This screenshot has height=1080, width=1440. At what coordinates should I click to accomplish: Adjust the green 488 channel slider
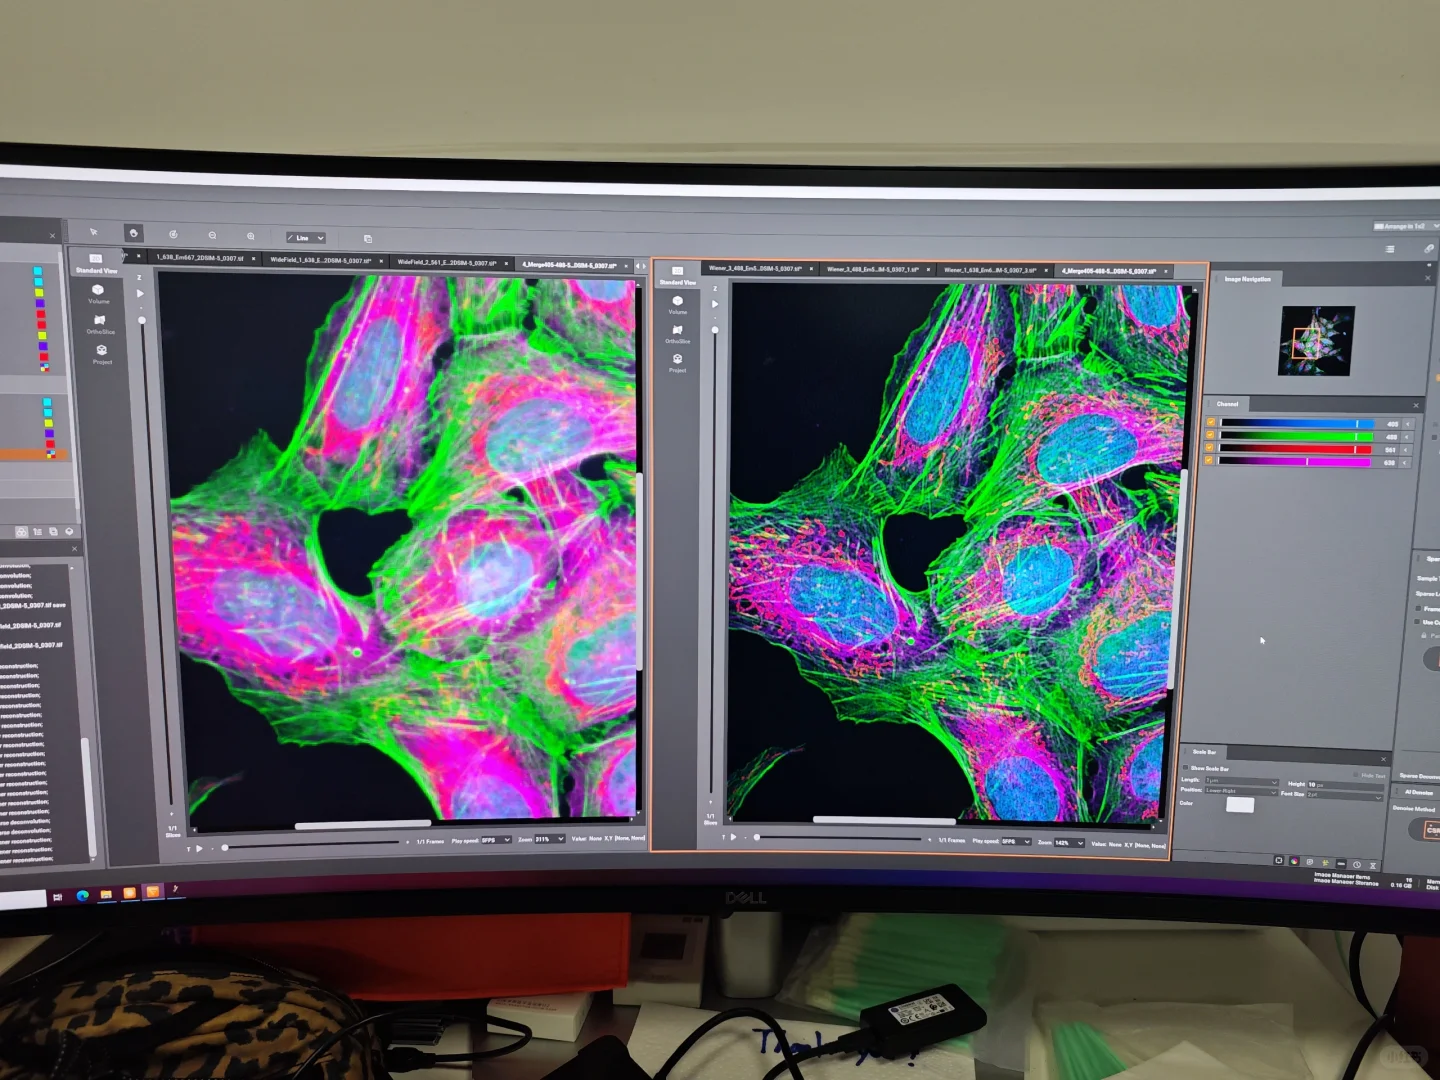coord(1297,436)
